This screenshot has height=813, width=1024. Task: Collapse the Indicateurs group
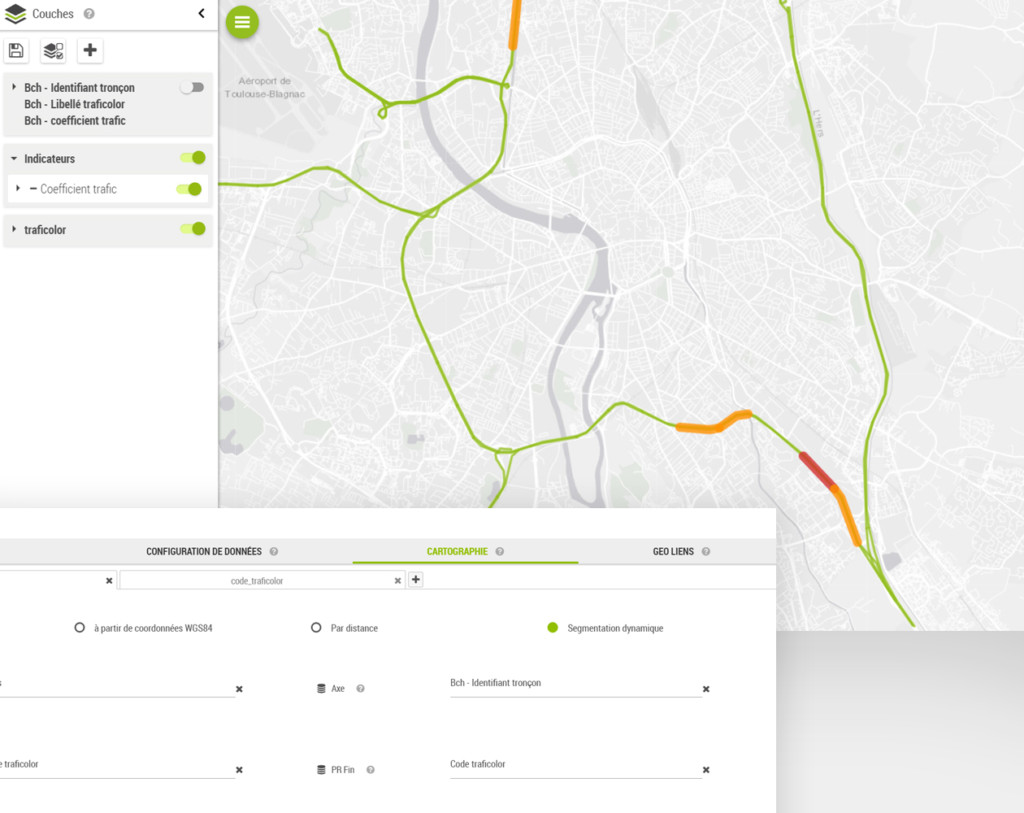(14, 159)
